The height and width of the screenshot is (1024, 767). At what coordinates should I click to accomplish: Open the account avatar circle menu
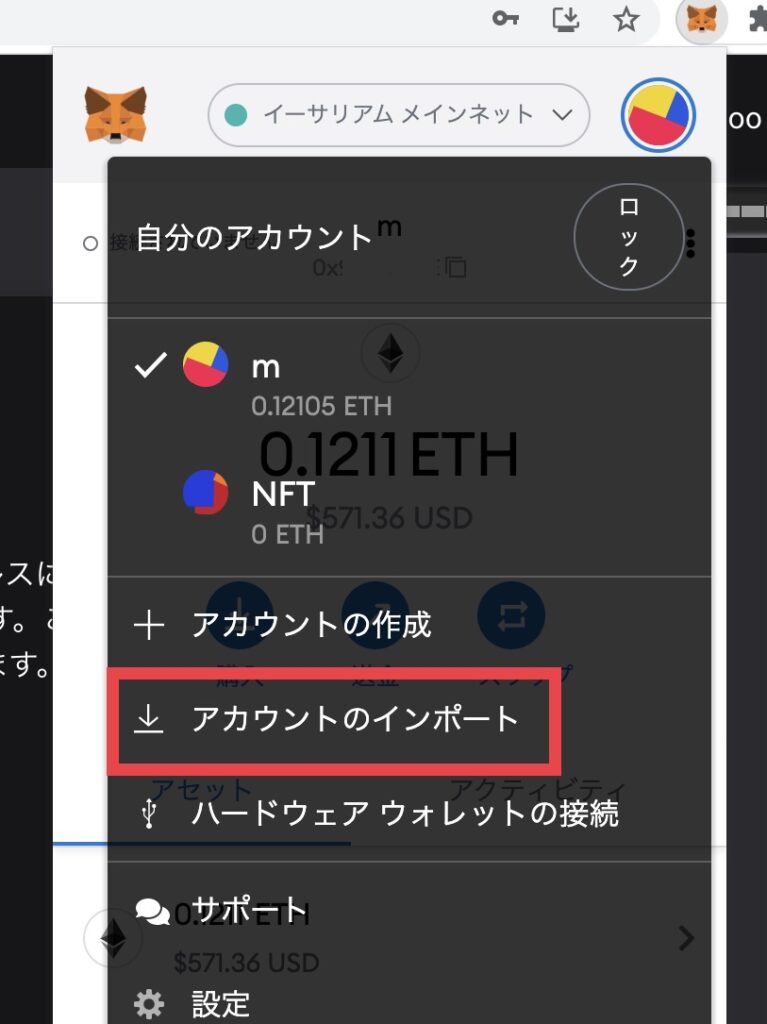pyautogui.click(x=658, y=115)
